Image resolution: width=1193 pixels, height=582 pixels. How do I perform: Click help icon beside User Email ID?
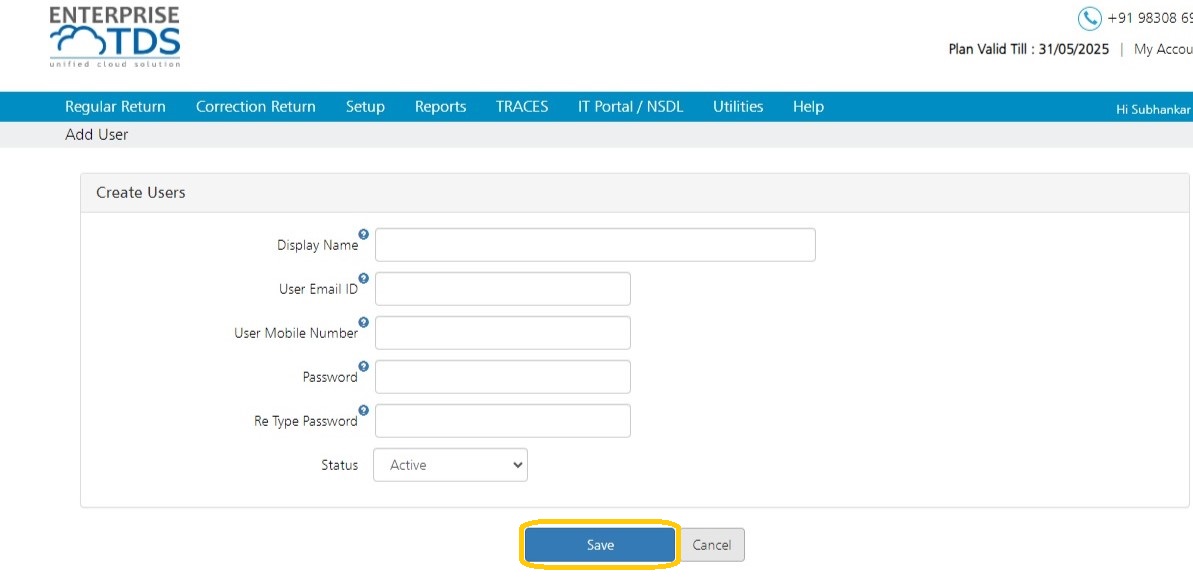click(364, 278)
